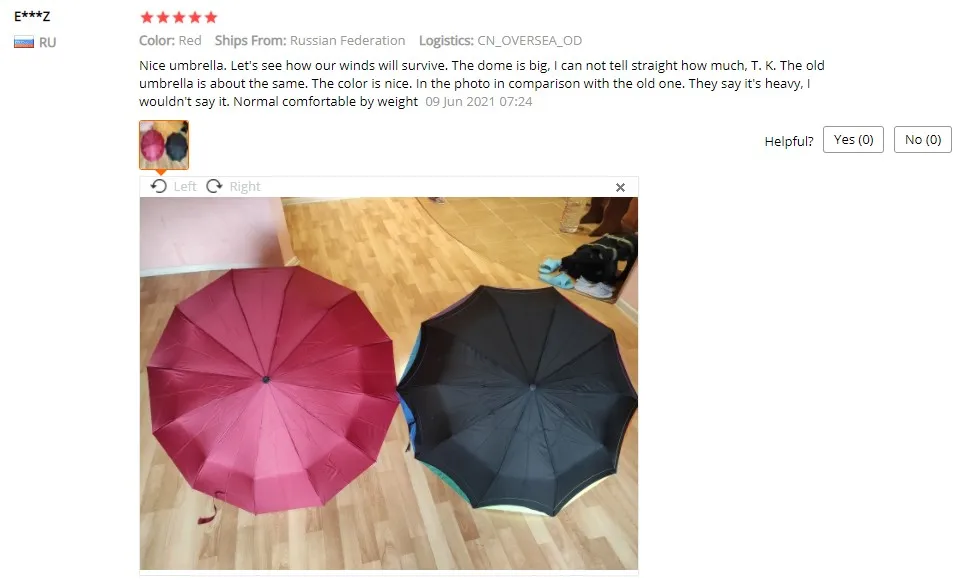The height and width of the screenshot is (586, 961).
Task: Click the five-star rating icons
Action: (x=178, y=17)
